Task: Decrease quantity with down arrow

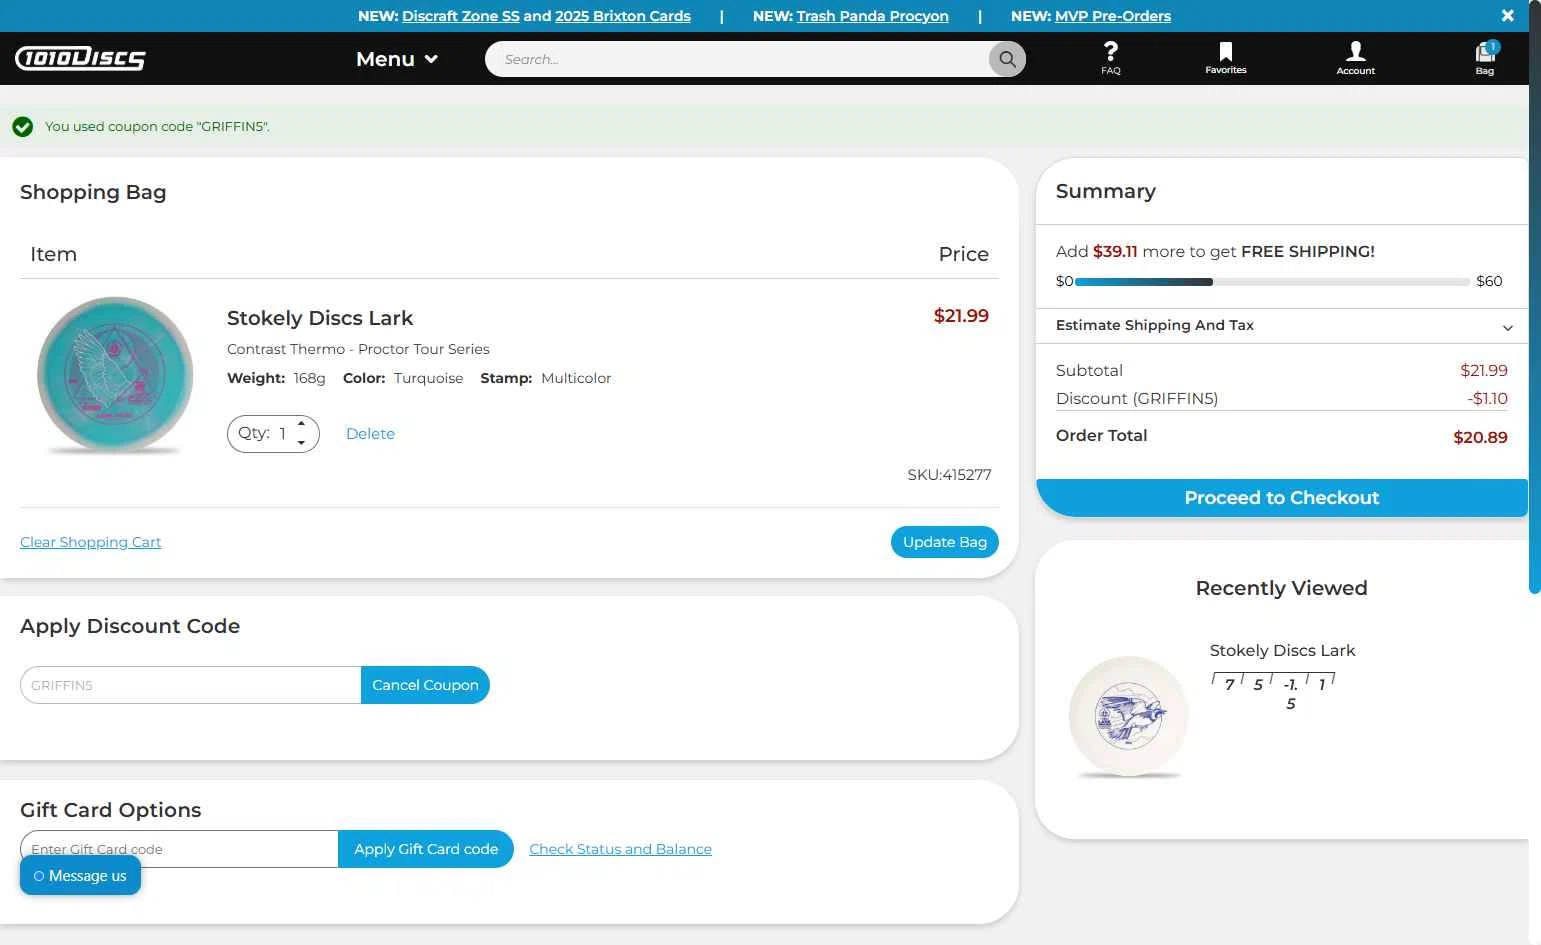Action: 301,443
